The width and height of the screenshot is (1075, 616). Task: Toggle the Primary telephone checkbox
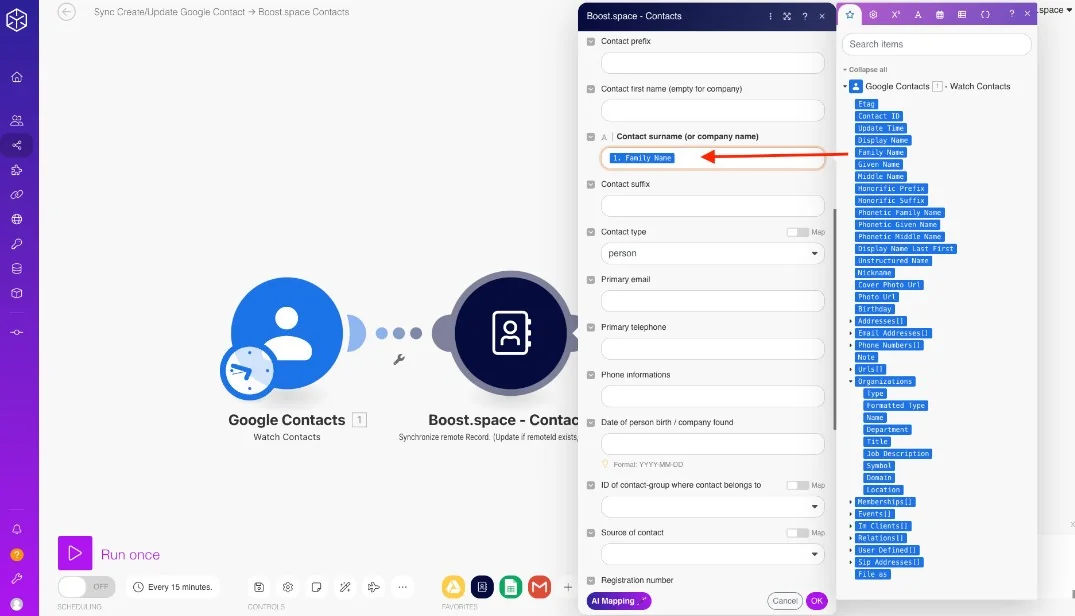click(x=591, y=328)
